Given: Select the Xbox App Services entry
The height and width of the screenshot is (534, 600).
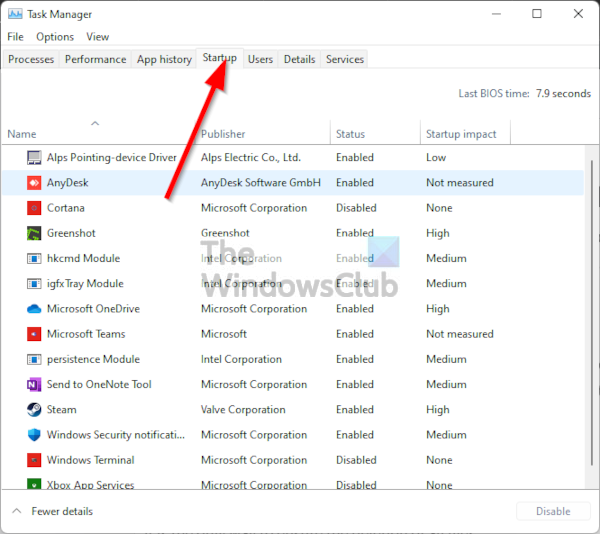Looking at the screenshot, I should [90, 485].
